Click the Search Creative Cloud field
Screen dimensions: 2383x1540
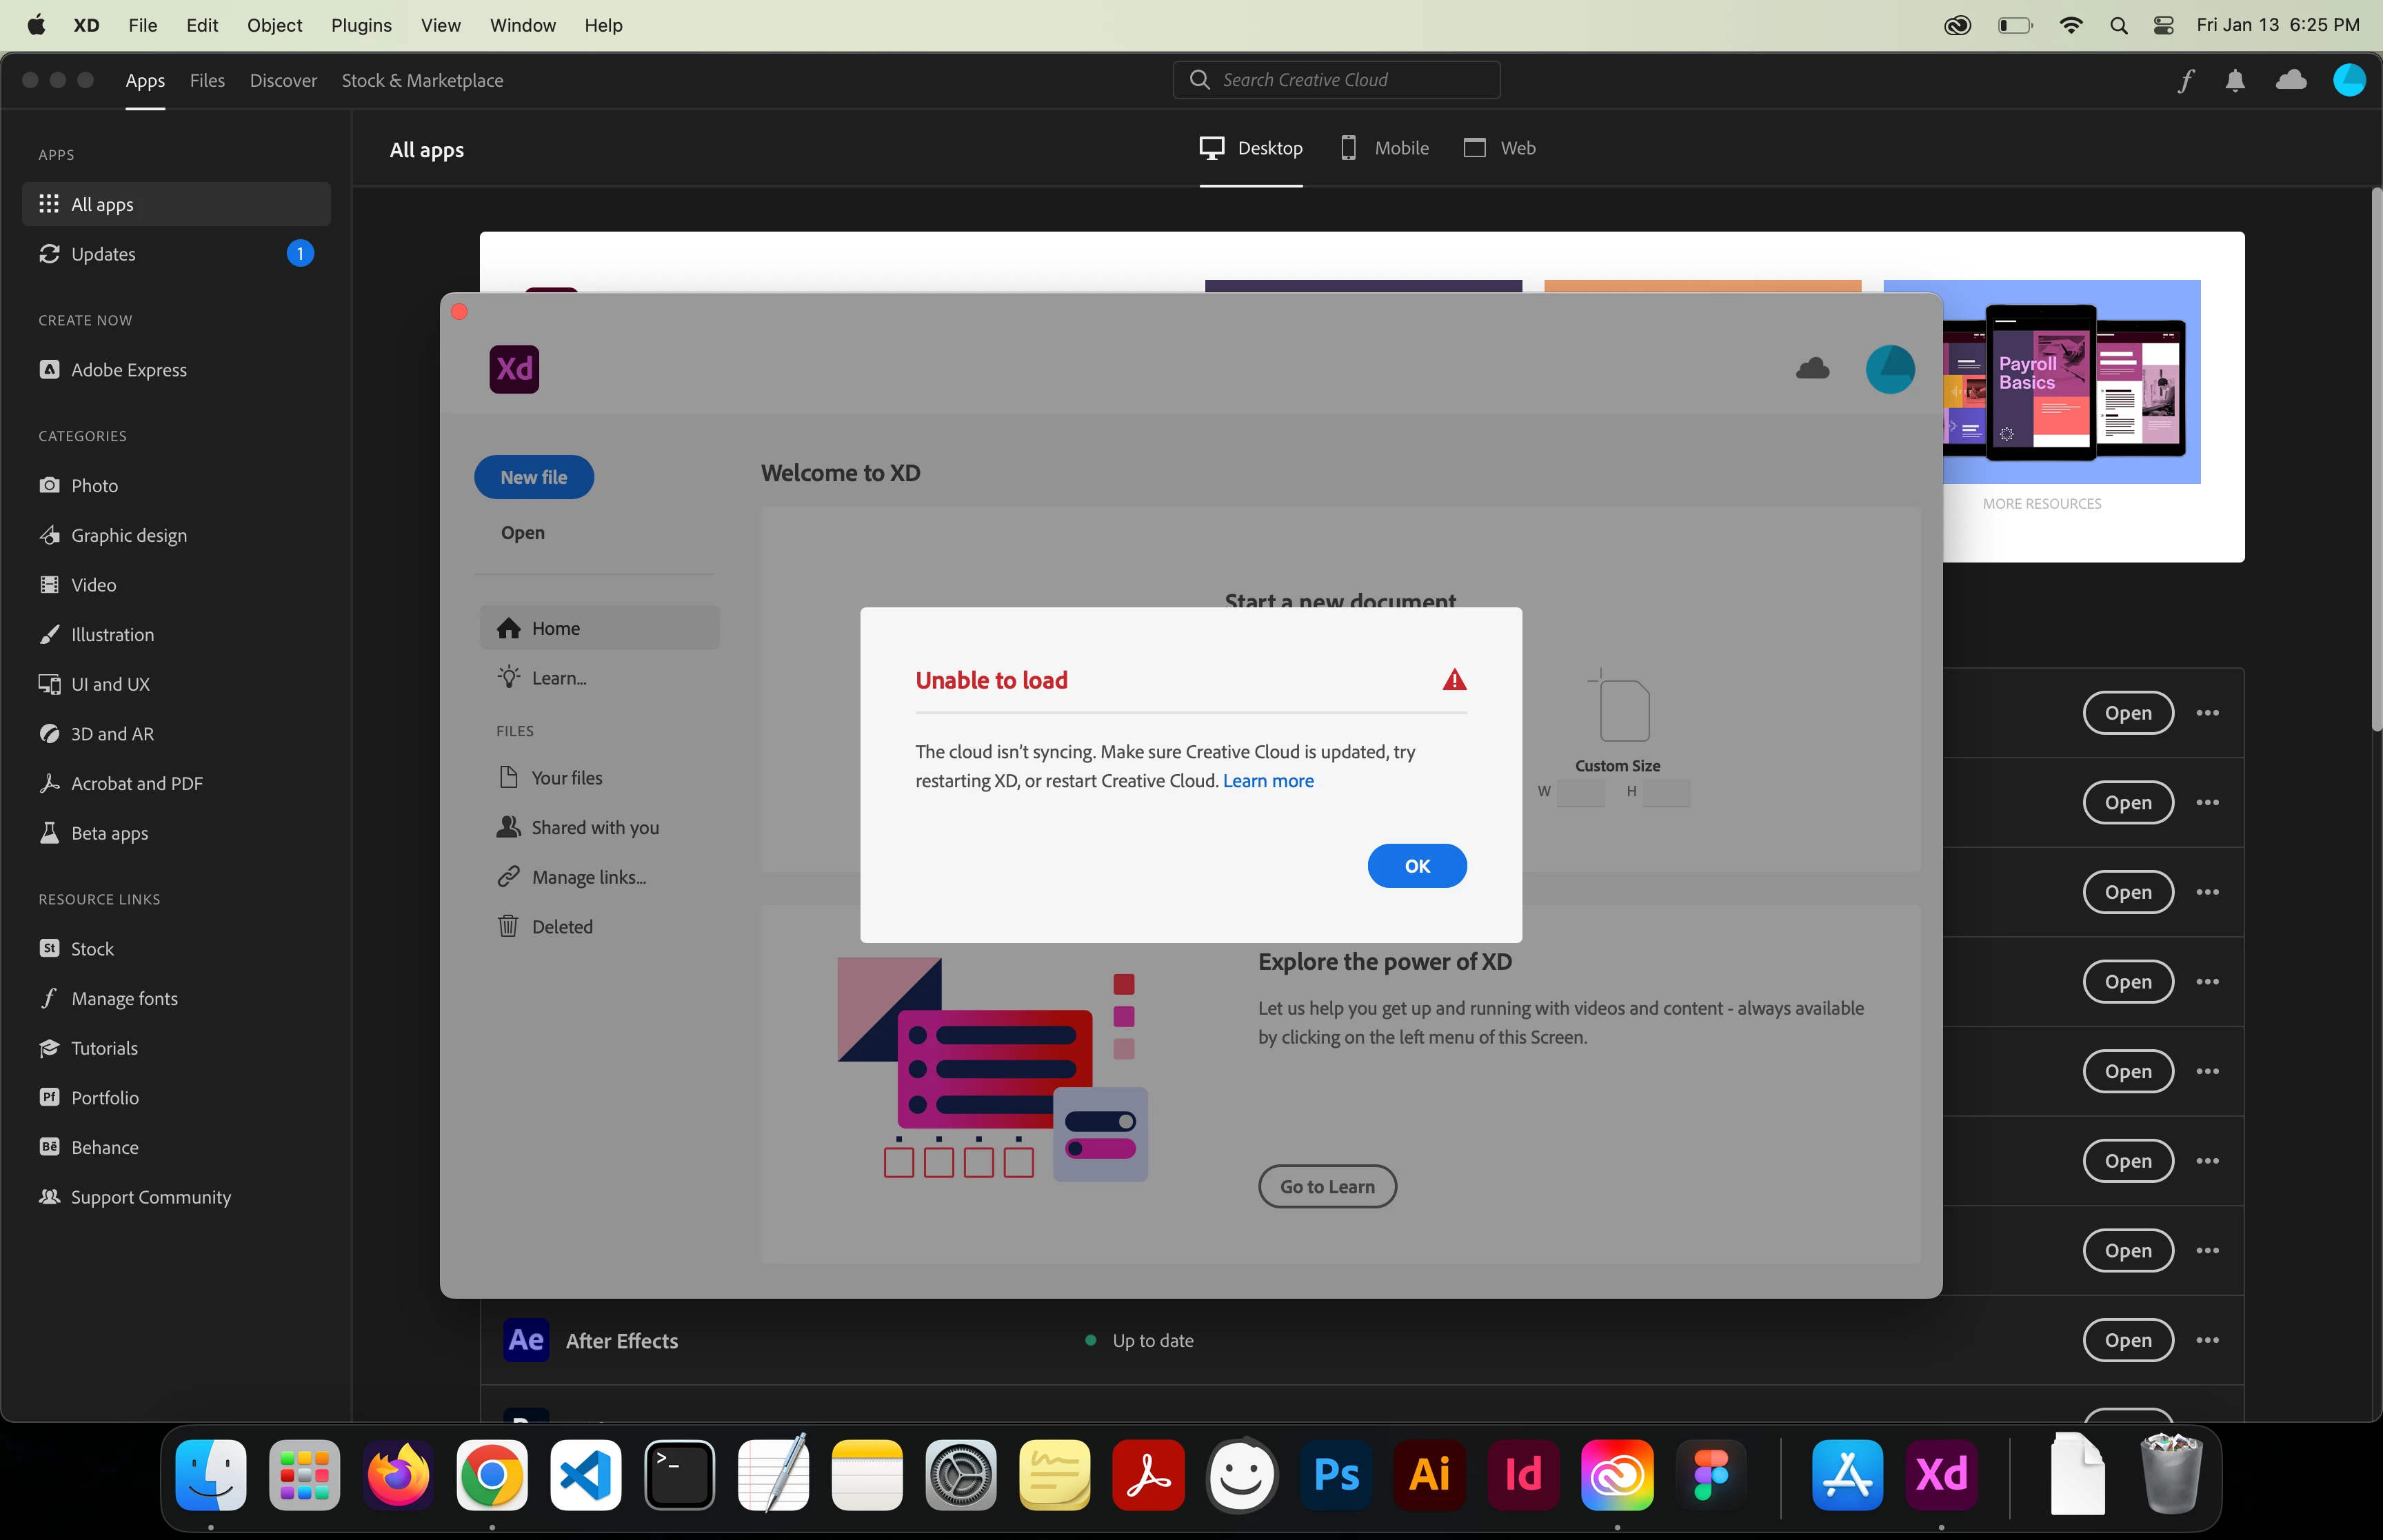1336,80
